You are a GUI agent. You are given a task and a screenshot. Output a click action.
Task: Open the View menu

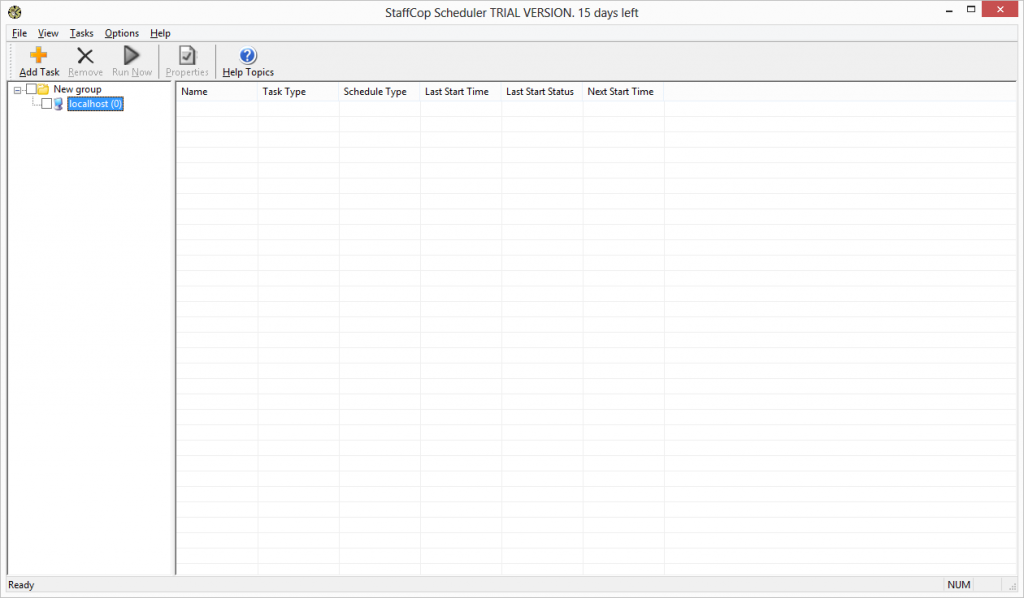click(48, 33)
